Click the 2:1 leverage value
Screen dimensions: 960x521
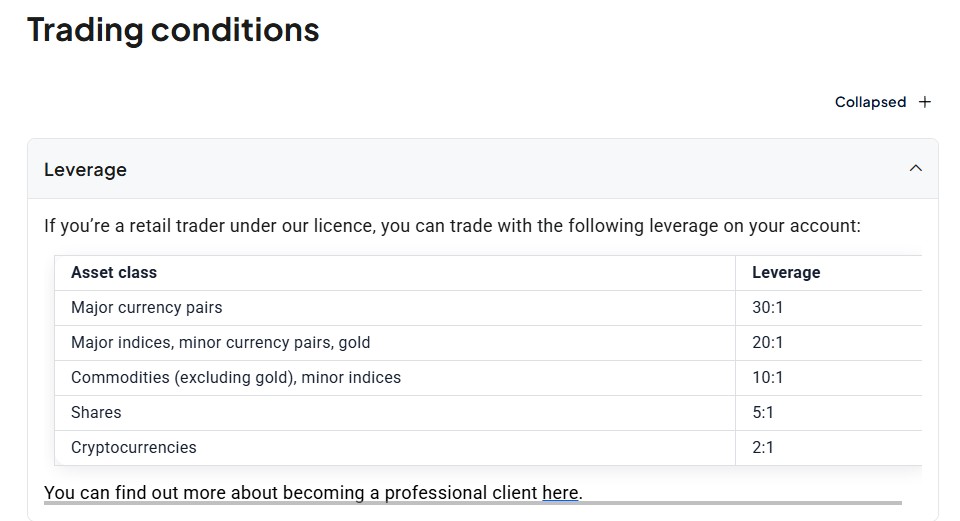pyautogui.click(x=763, y=447)
